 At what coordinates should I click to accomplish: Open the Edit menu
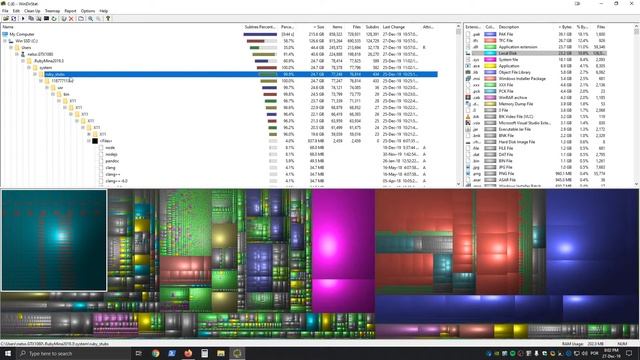click(x=16, y=11)
